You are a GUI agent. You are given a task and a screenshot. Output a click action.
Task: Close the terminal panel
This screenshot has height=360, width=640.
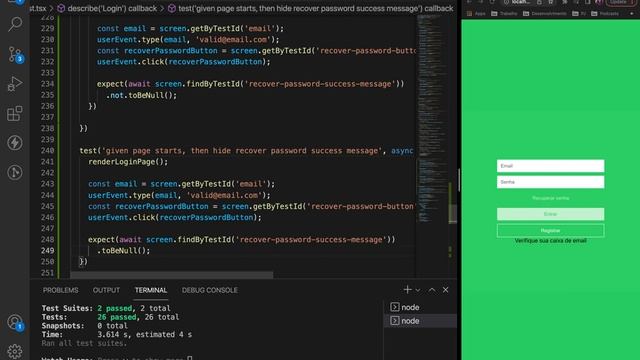[x=446, y=290]
